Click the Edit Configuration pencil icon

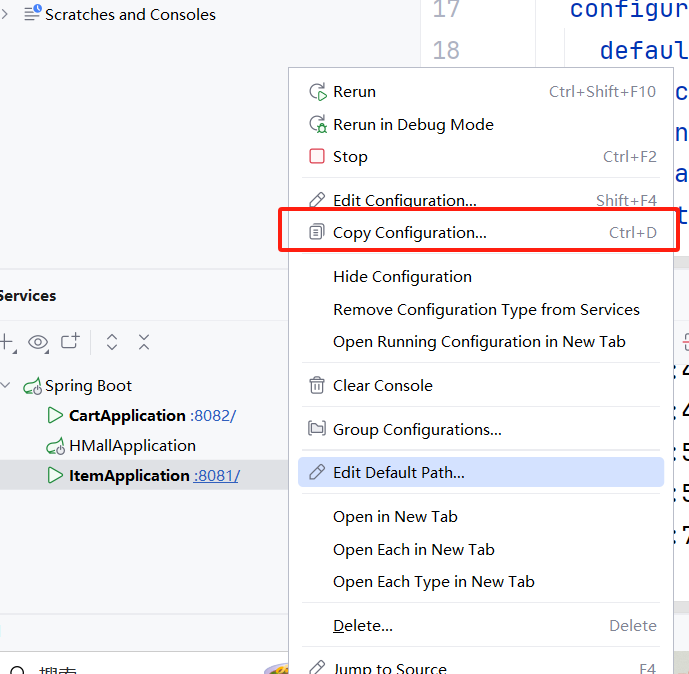point(317,199)
